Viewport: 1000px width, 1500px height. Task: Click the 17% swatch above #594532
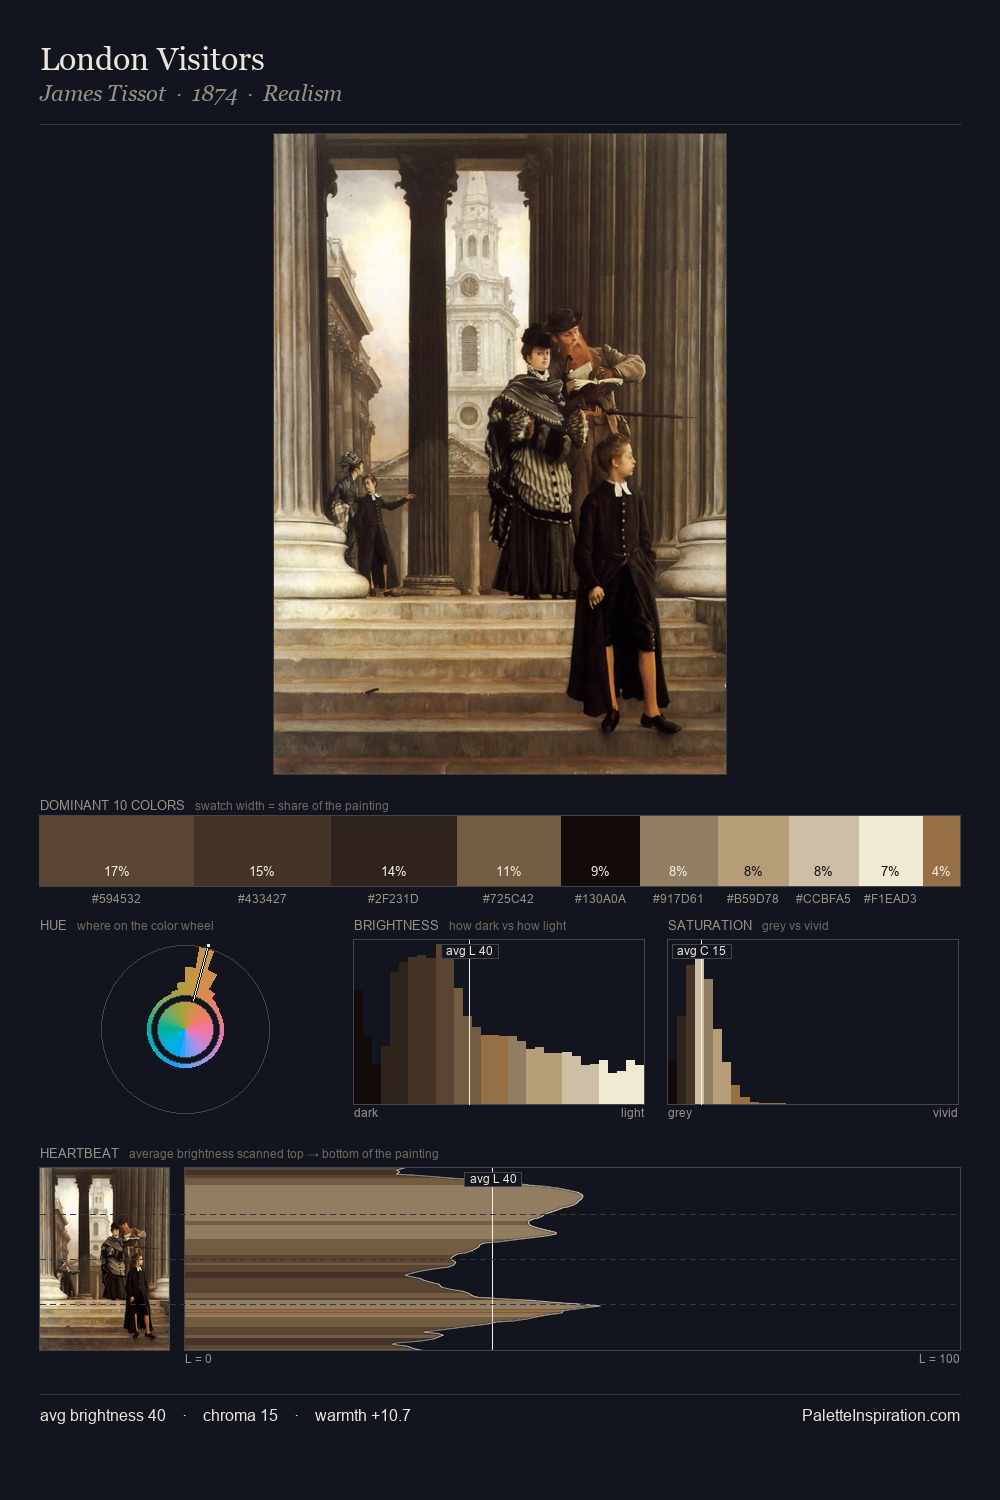pyautogui.click(x=117, y=851)
